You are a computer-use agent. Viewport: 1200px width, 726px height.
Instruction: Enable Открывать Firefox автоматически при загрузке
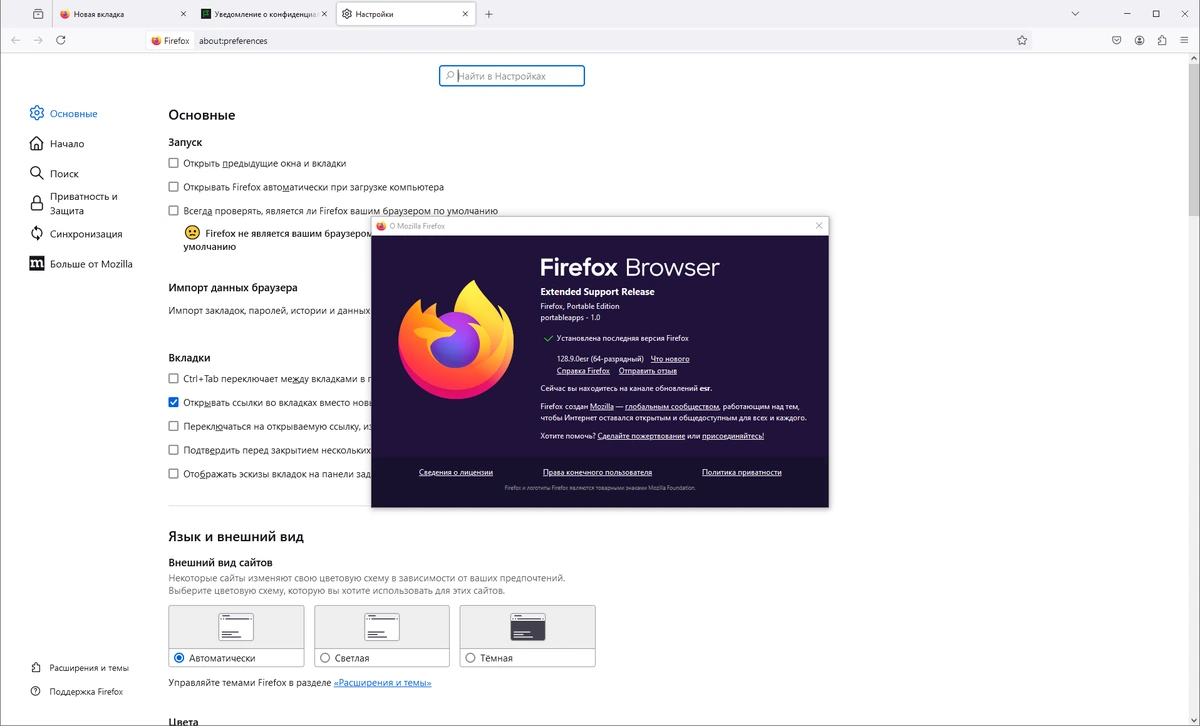click(174, 187)
